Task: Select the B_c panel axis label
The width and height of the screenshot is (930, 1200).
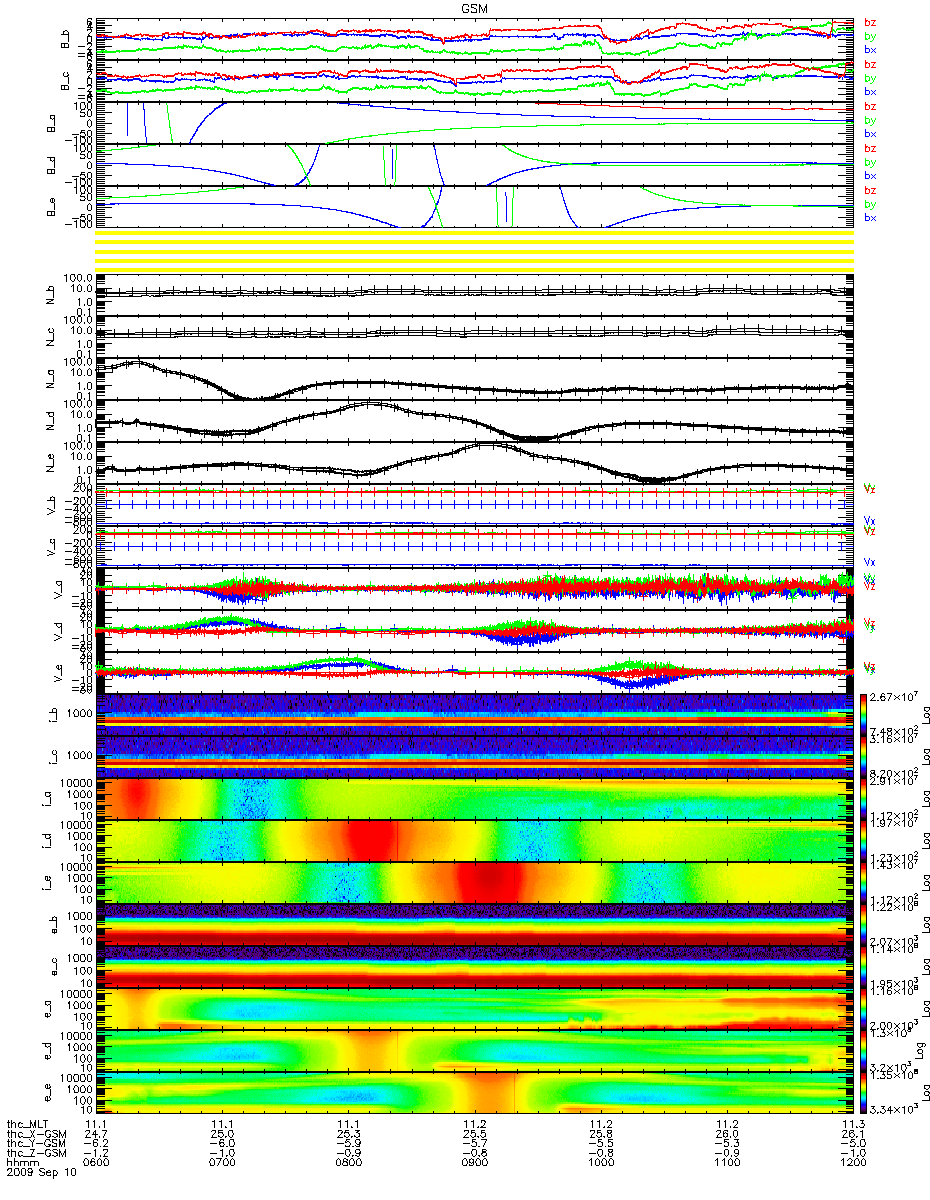Action: point(65,79)
